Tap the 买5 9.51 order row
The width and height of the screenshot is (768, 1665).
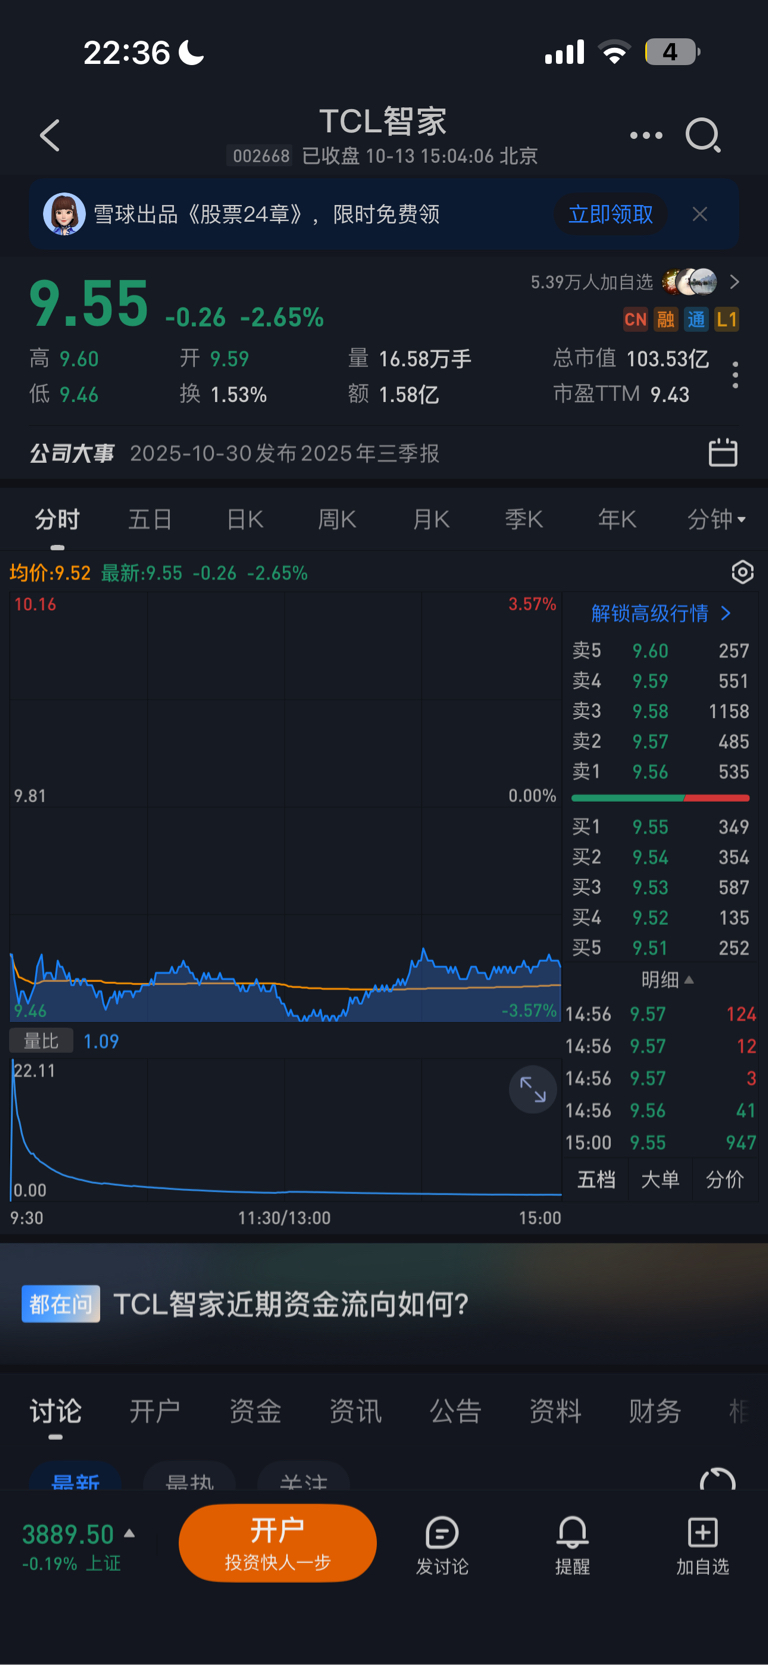tap(660, 948)
